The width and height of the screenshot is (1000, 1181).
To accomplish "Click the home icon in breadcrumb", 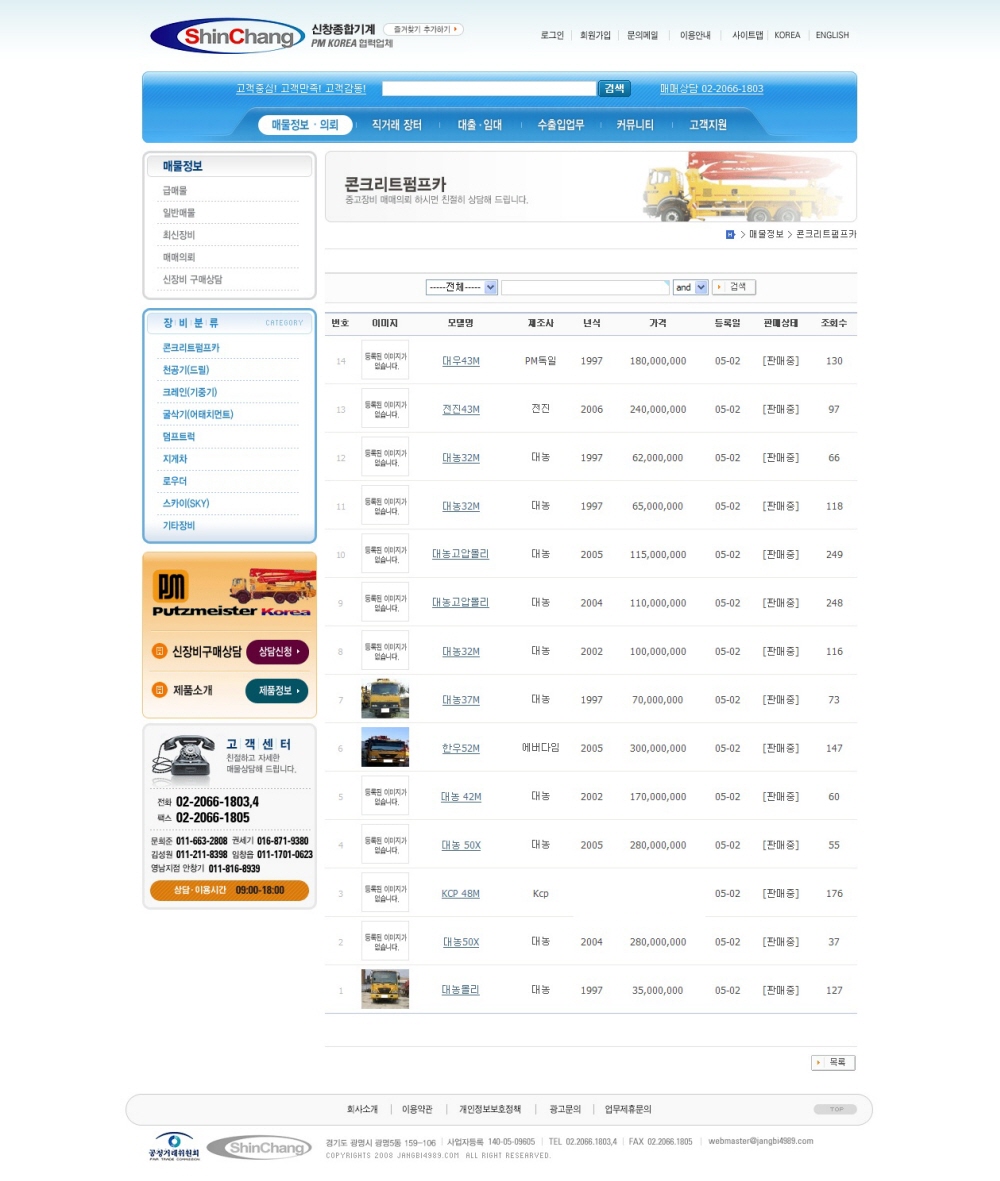I will point(730,234).
